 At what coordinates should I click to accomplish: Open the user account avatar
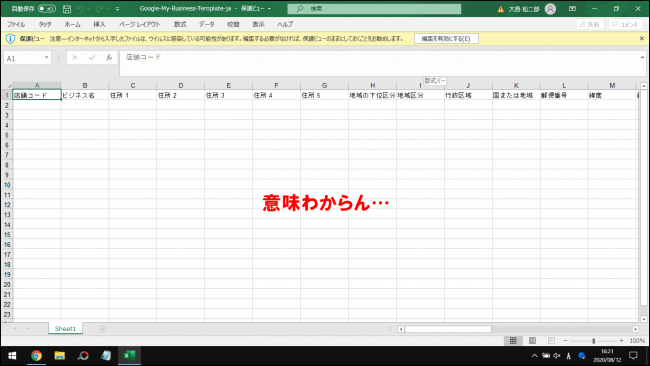(550, 9)
